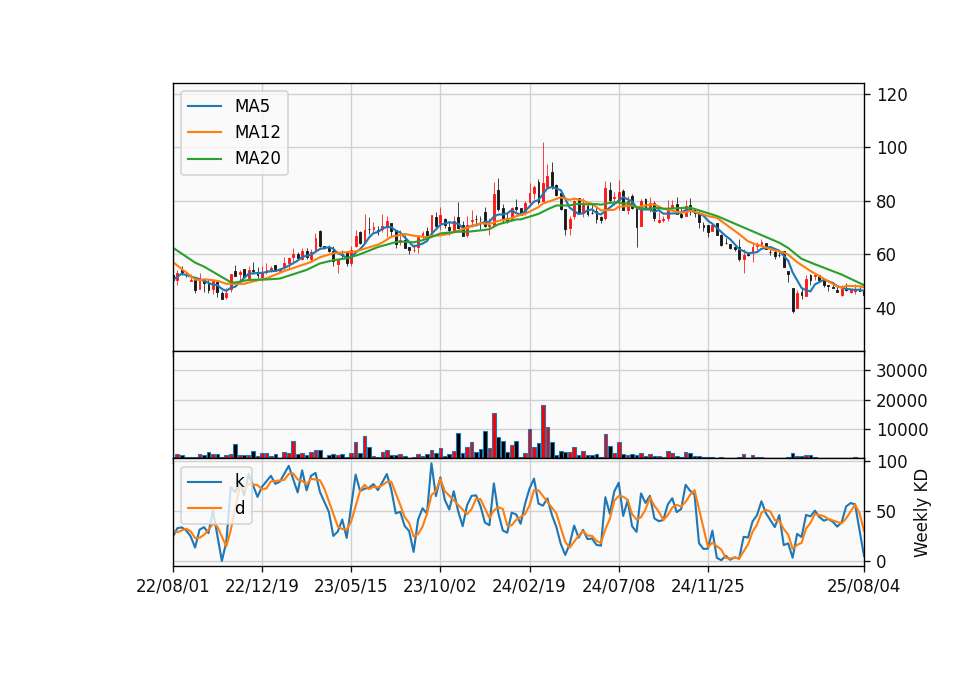The height and width of the screenshot is (690, 960).
Task: Click the 40 price axis label
Action: coord(887,309)
